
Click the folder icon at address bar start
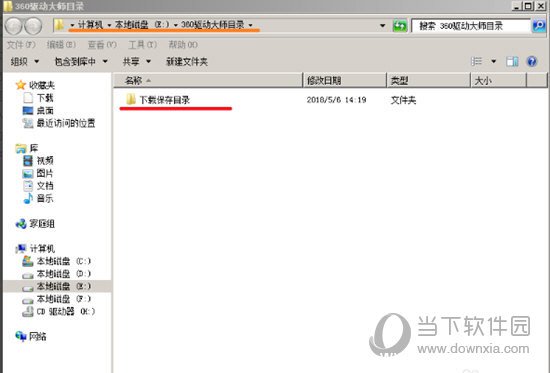(x=59, y=25)
